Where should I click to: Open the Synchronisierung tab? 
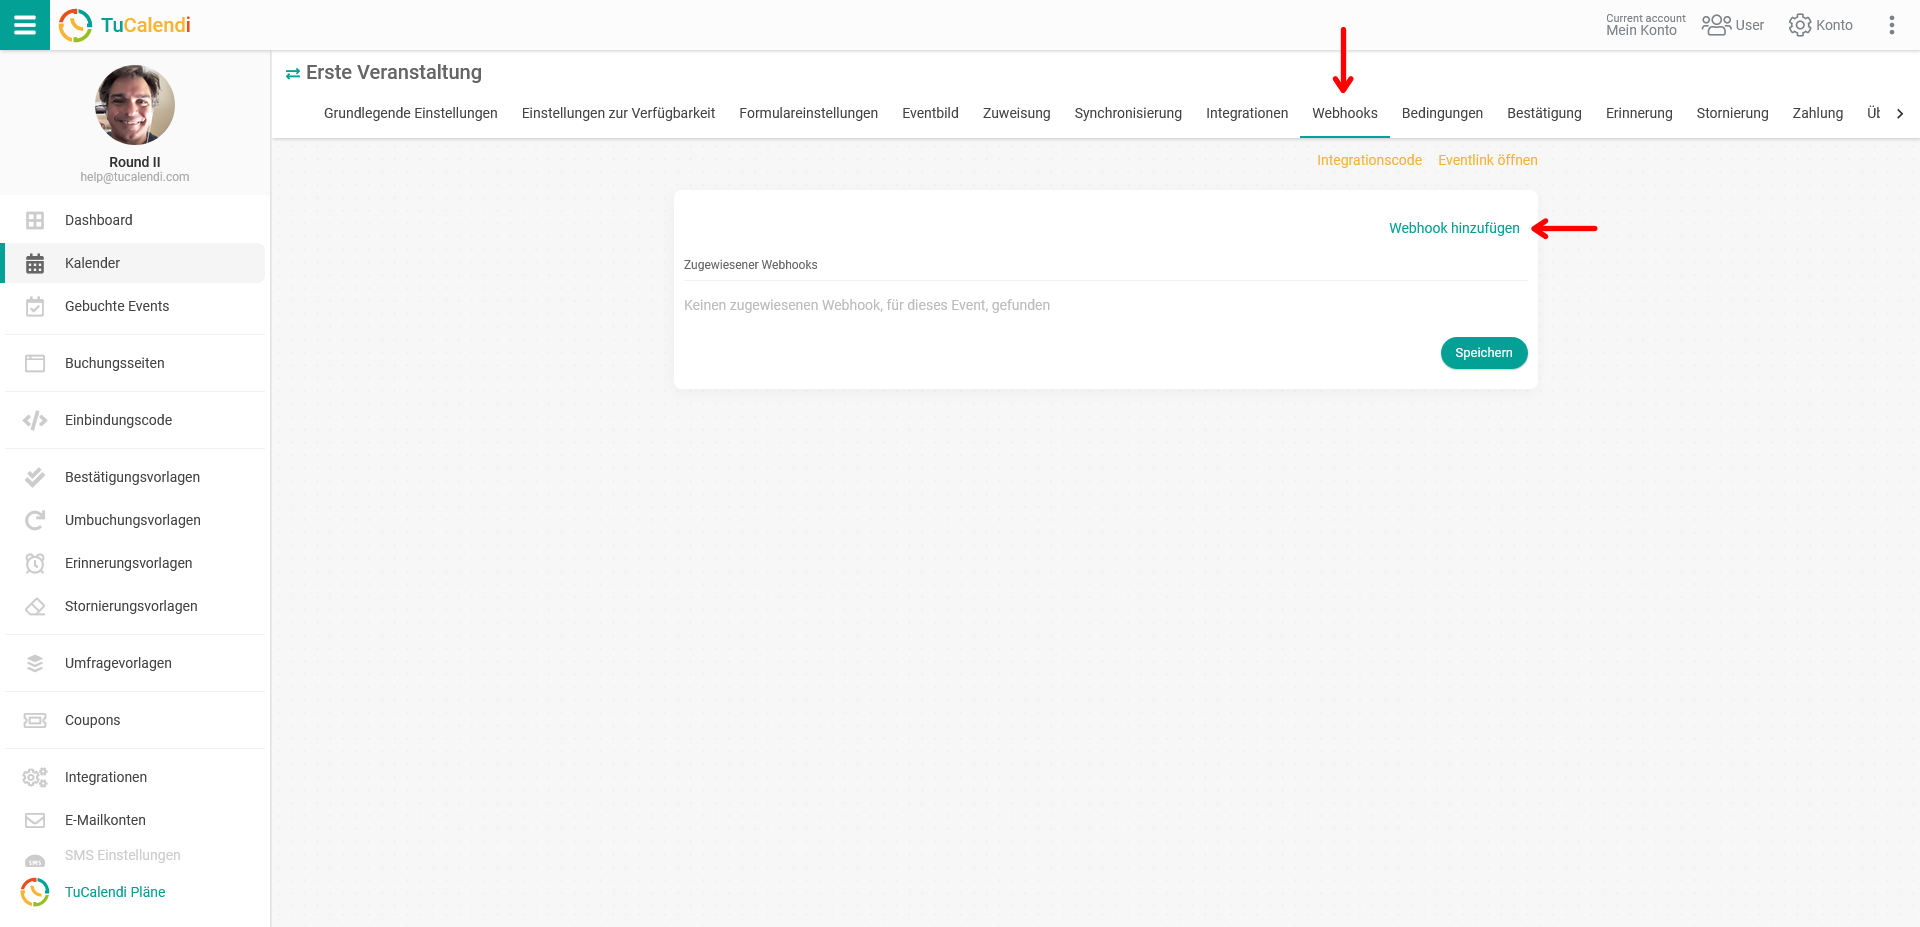(x=1128, y=113)
